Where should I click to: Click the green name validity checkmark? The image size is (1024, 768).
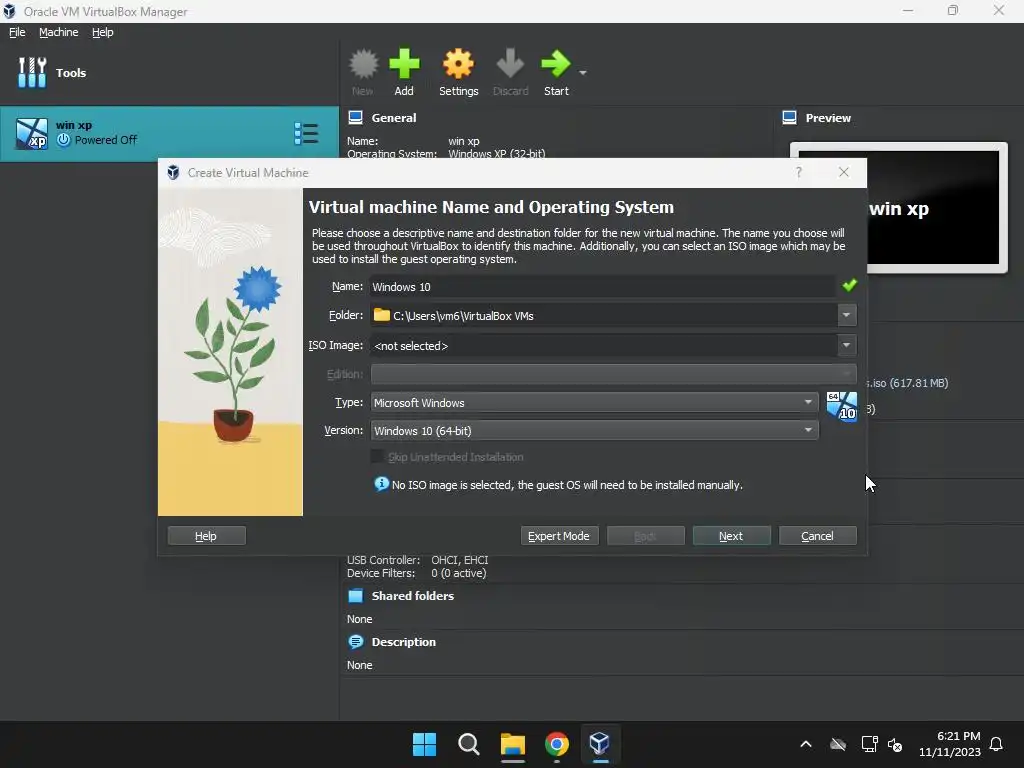pyautogui.click(x=849, y=285)
